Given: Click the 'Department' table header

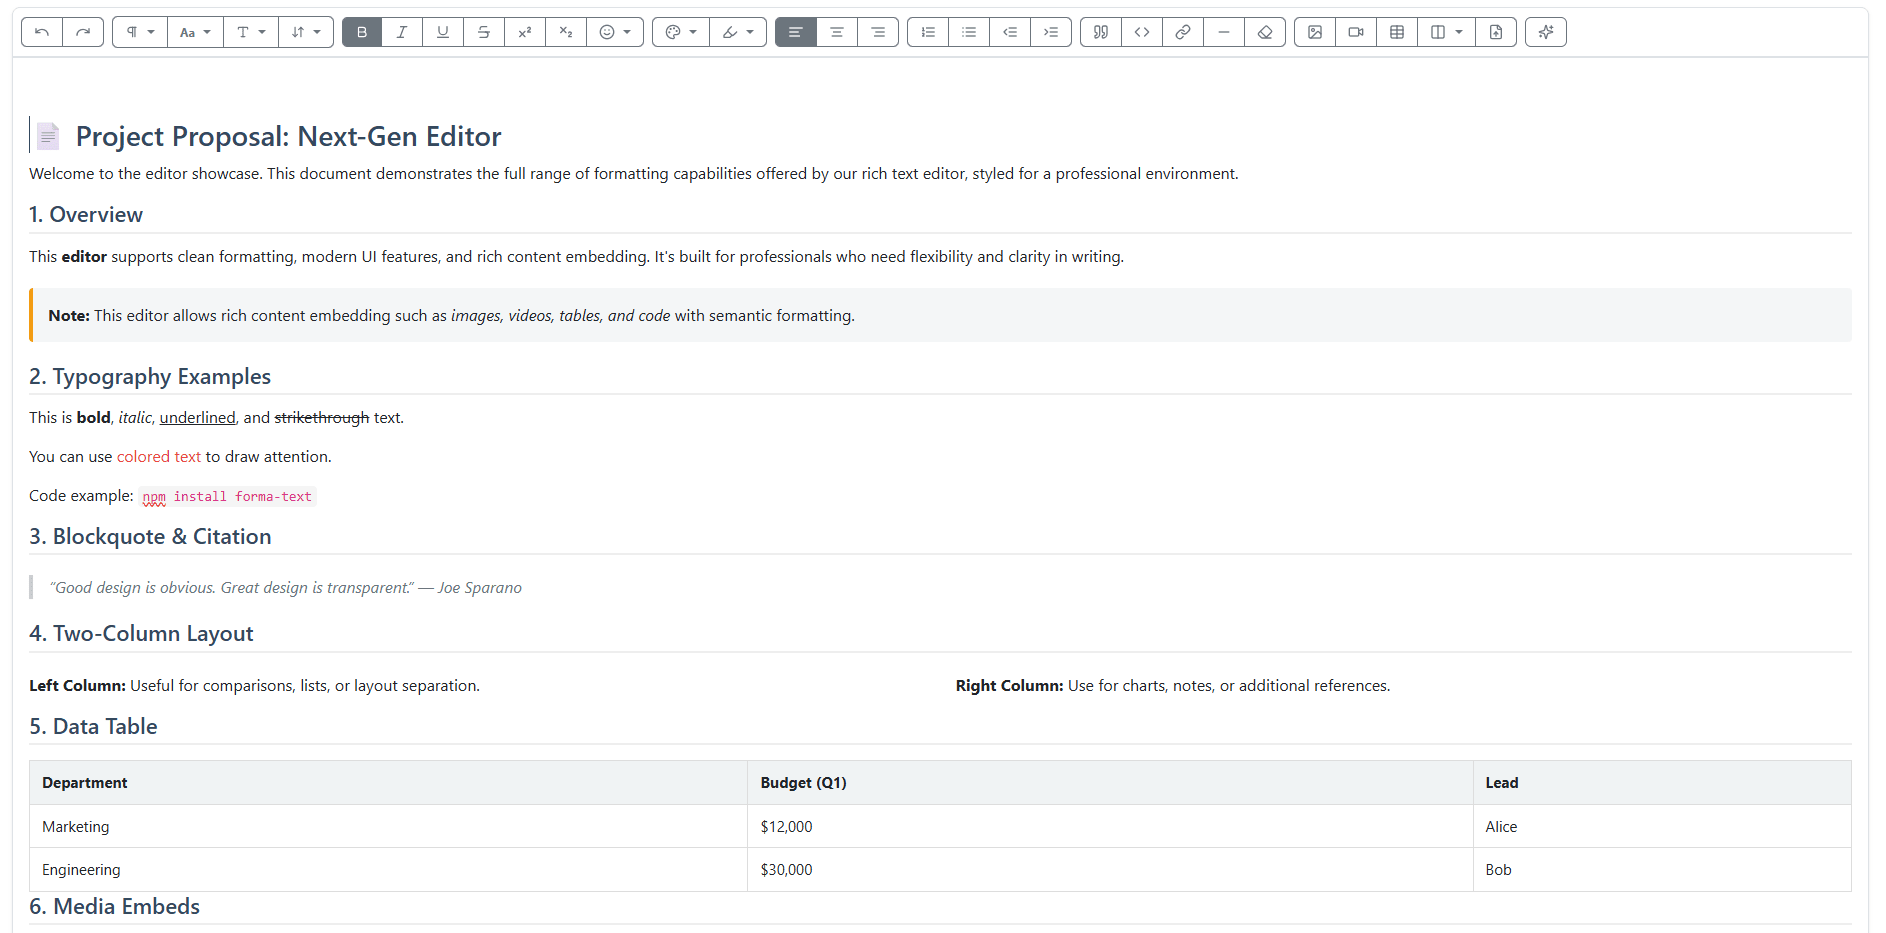Looking at the screenshot, I should coord(389,782).
